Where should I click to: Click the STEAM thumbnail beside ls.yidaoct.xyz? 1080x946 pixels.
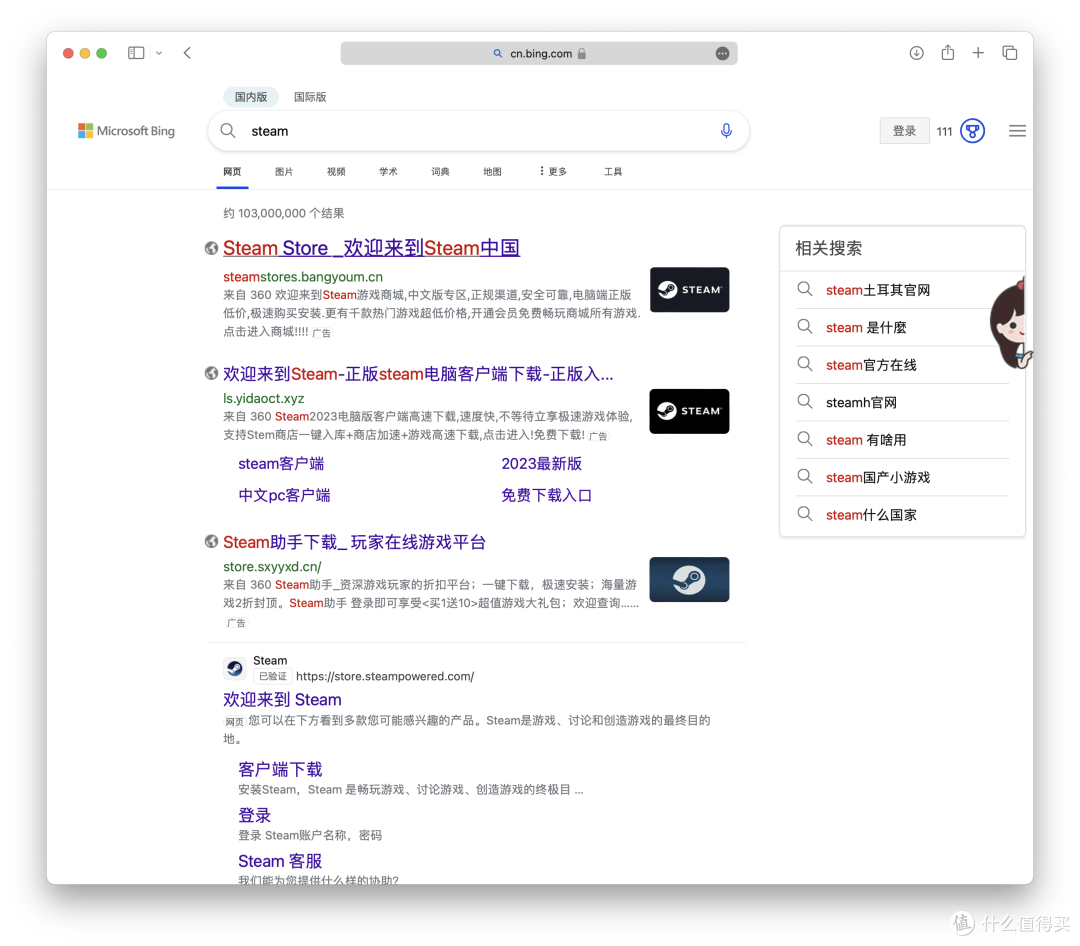click(x=689, y=411)
